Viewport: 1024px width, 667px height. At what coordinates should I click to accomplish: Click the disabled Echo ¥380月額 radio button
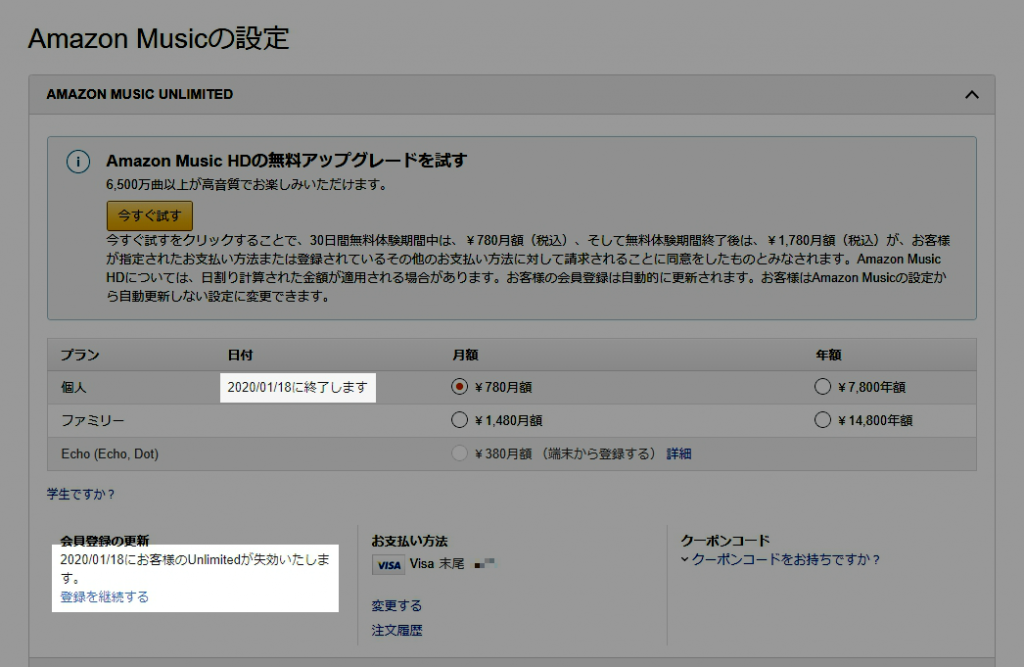(459, 453)
